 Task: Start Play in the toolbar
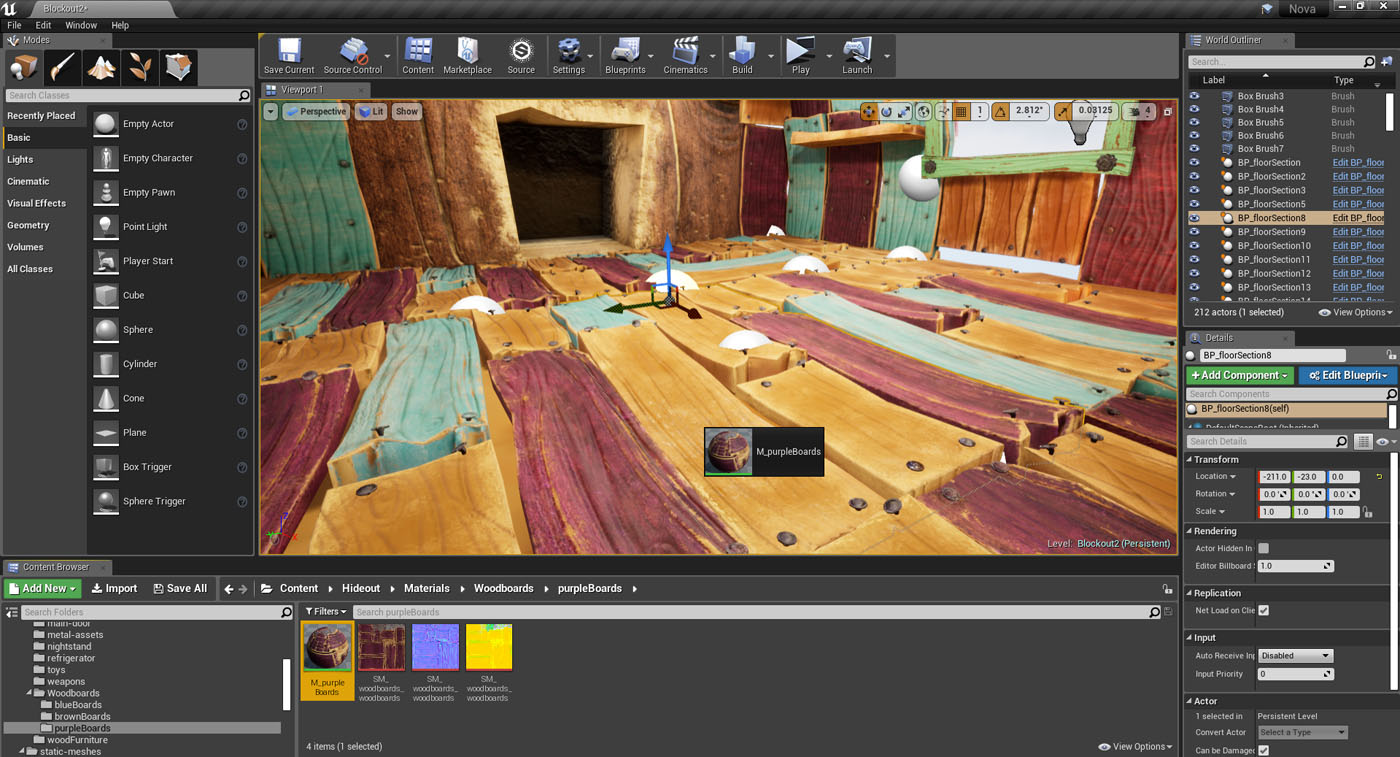(x=800, y=56)
